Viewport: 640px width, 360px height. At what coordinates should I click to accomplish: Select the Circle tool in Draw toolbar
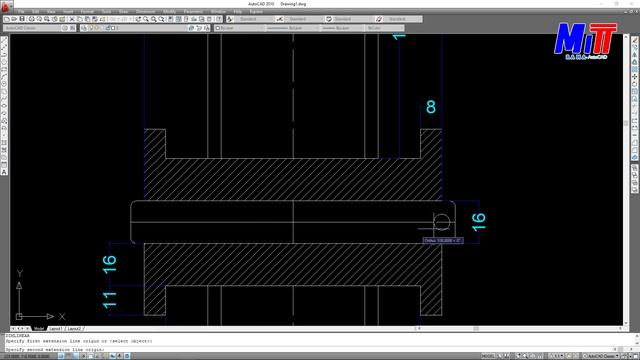click(4, 84)
